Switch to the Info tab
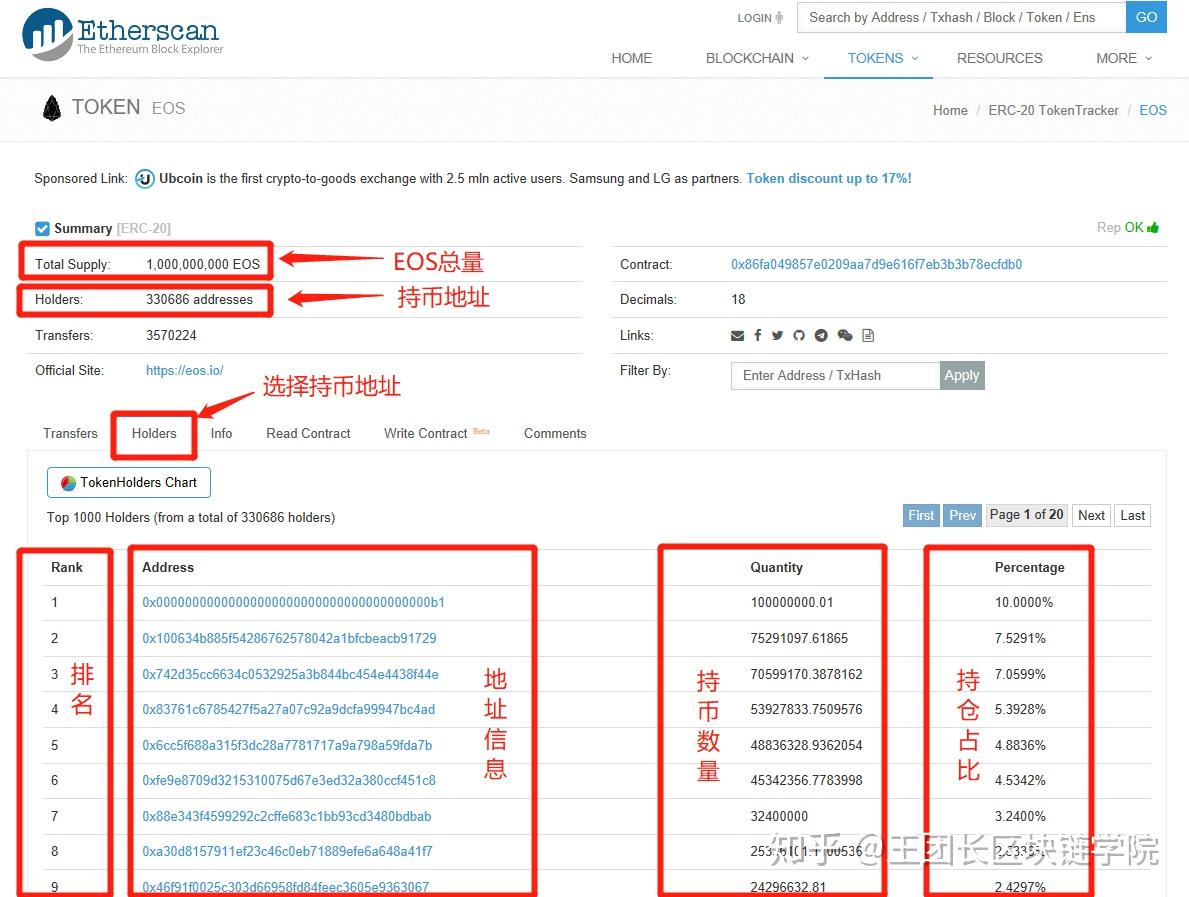 [x=221, y=434]
